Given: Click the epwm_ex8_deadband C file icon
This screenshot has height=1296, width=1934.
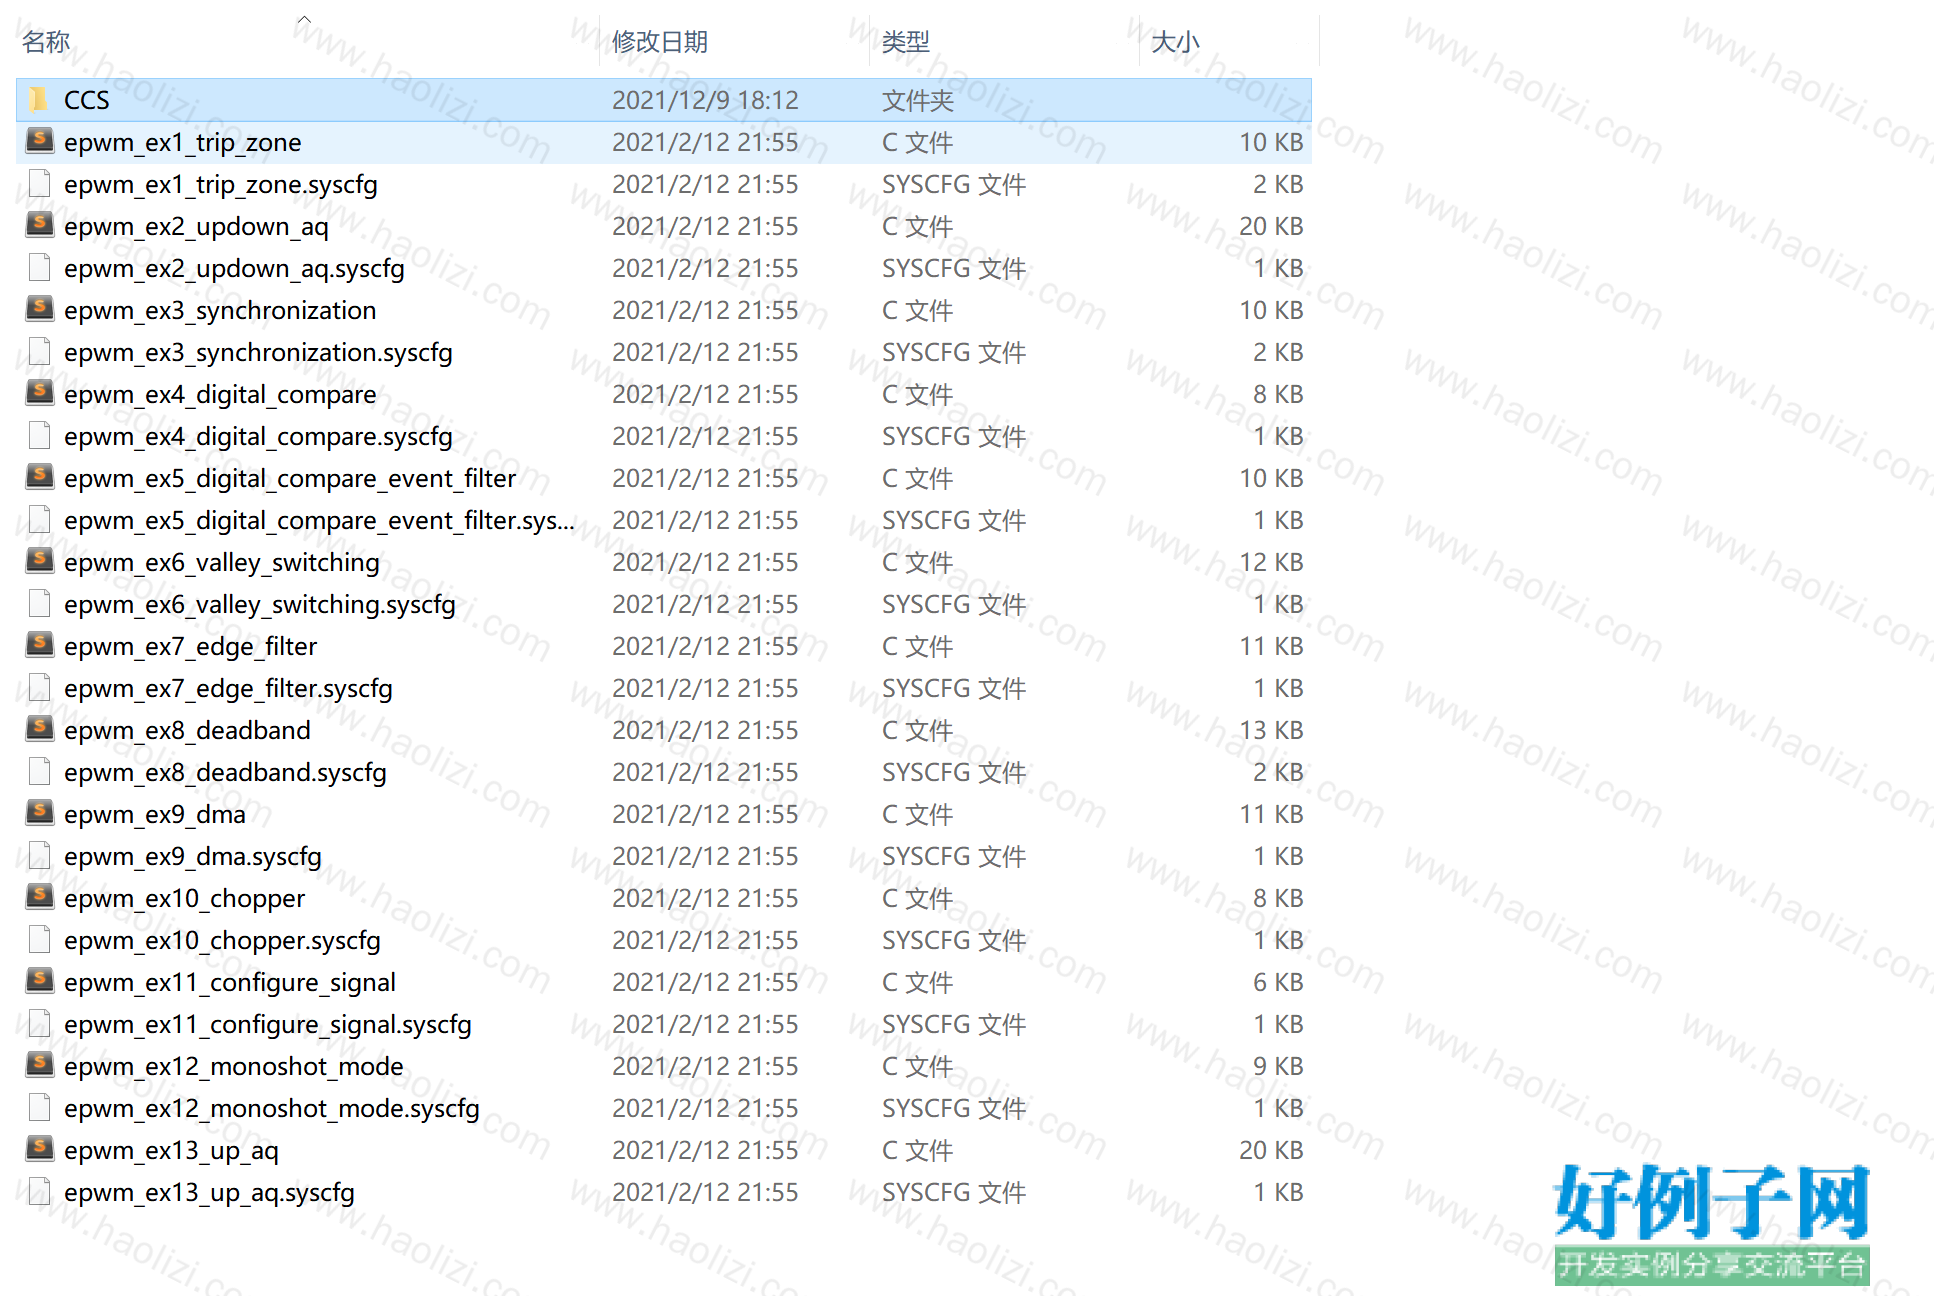Looking at the screenshot, I should (x=39, y=729).
